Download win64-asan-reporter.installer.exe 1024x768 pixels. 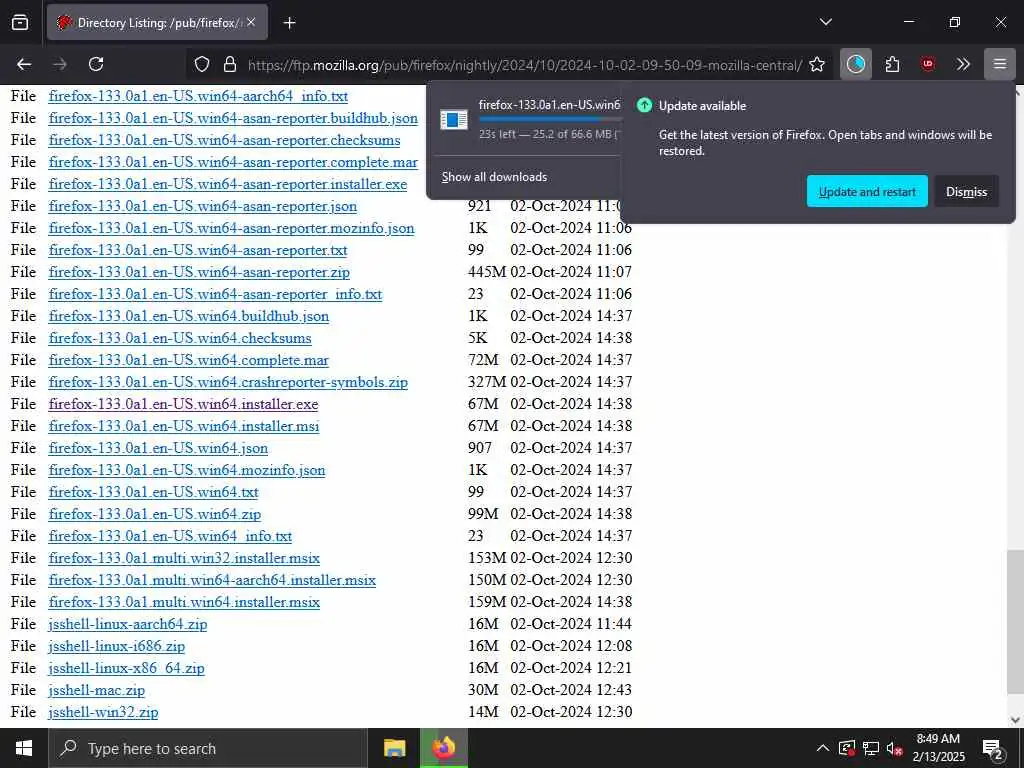pyautogui.click(x=227, y=184)
